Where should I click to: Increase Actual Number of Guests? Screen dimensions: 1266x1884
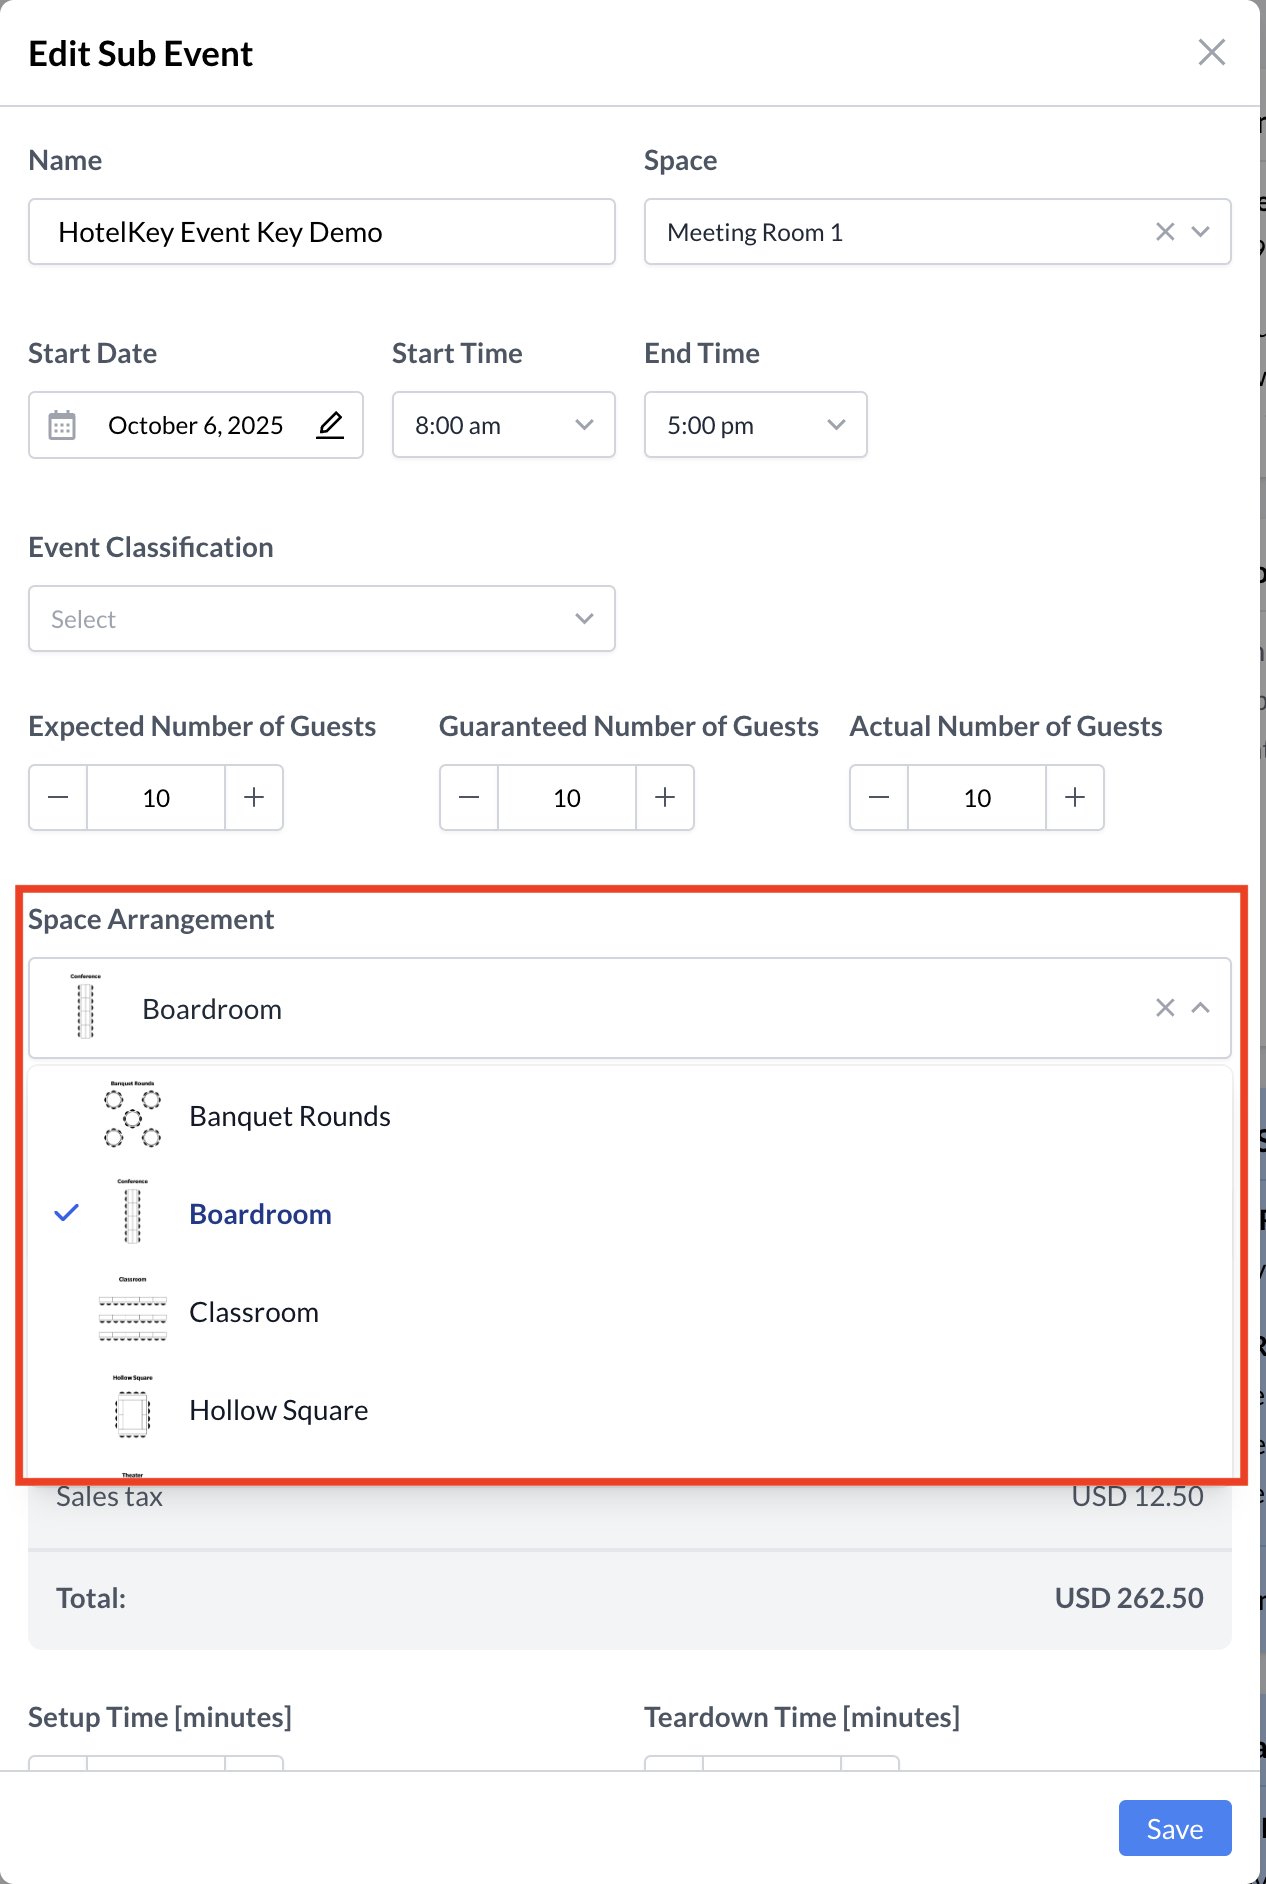[x=1075, y=798]
